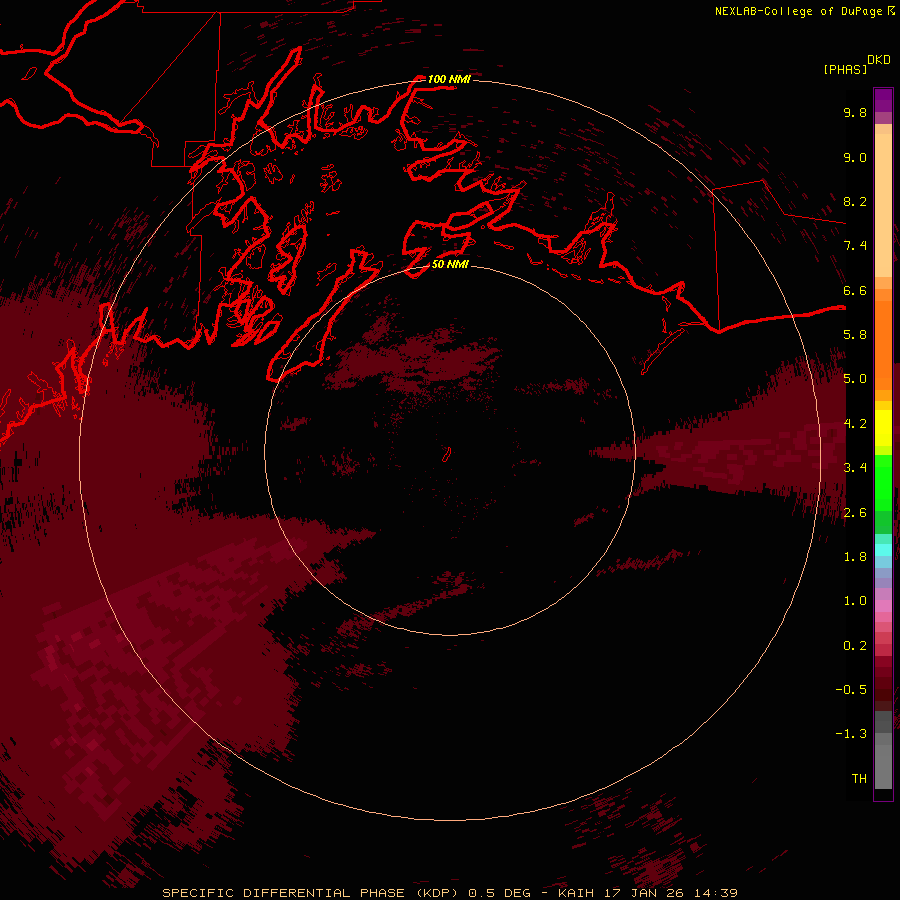Image resolution: width=900 pixels, height=900 pixels.
Task: Click the small radar site marker at center
Action: (447, 454)
